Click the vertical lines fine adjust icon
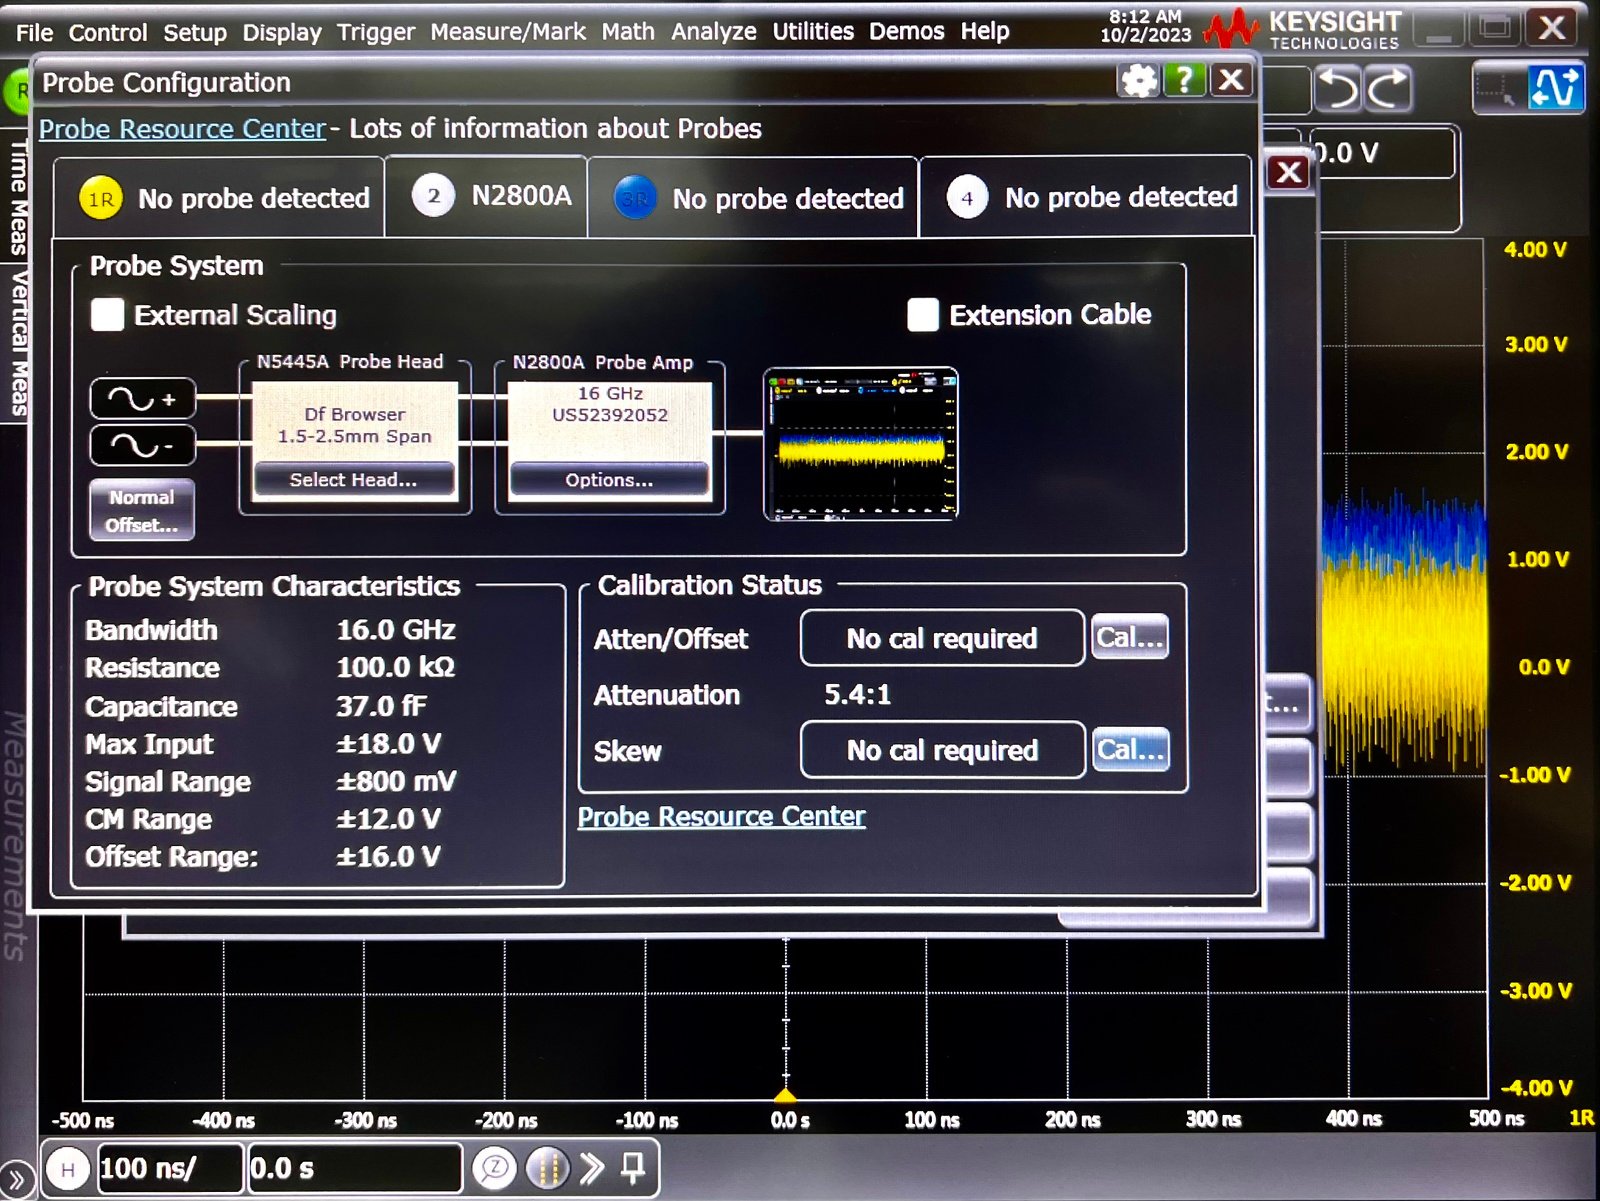The height and width of the screenshot is (1201, 1600). pyautogui.click(x=547, y=1167)
